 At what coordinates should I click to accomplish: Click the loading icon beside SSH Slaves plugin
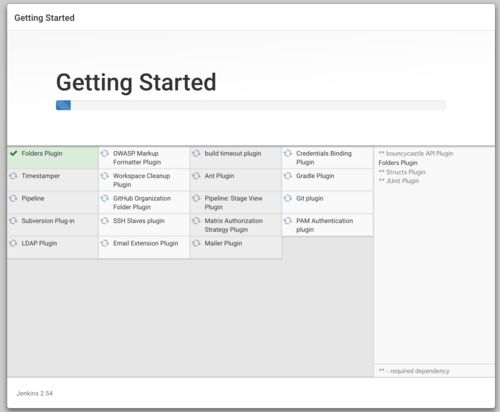[105, 221]
